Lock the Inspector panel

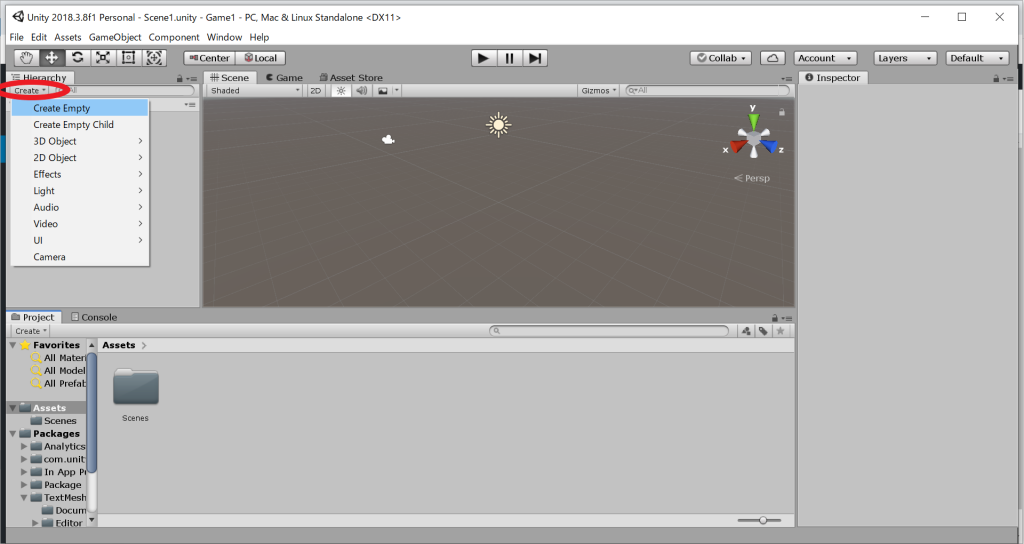tap(996, 78)
